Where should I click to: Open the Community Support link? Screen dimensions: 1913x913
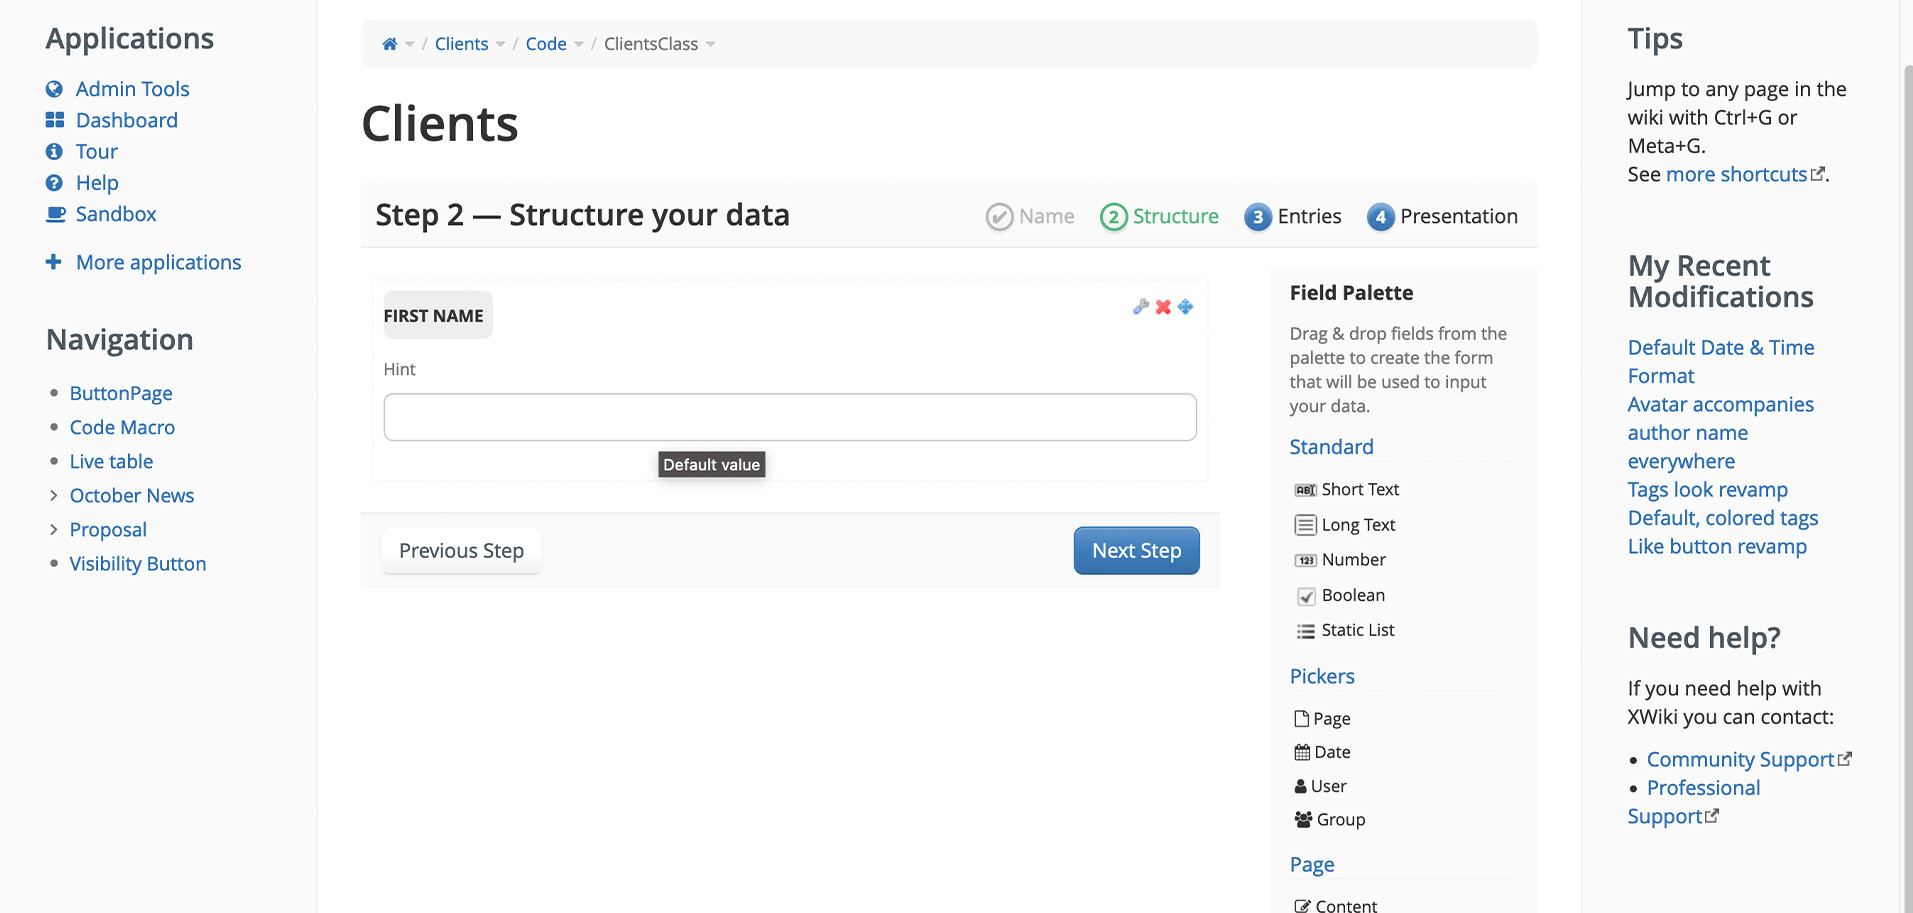coord(1740,760)
